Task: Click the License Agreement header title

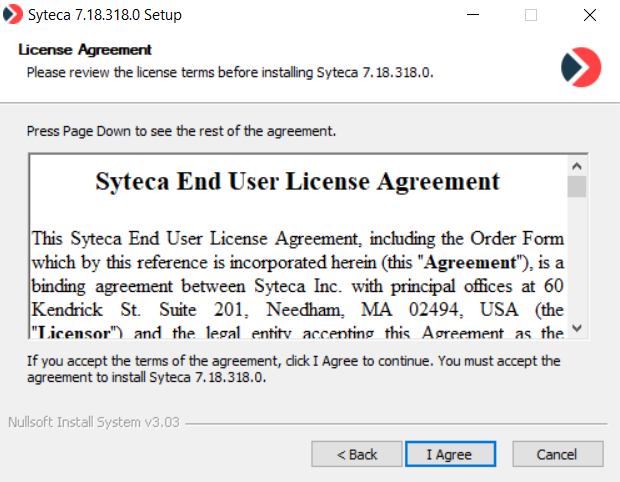Action: coord(85,50)
